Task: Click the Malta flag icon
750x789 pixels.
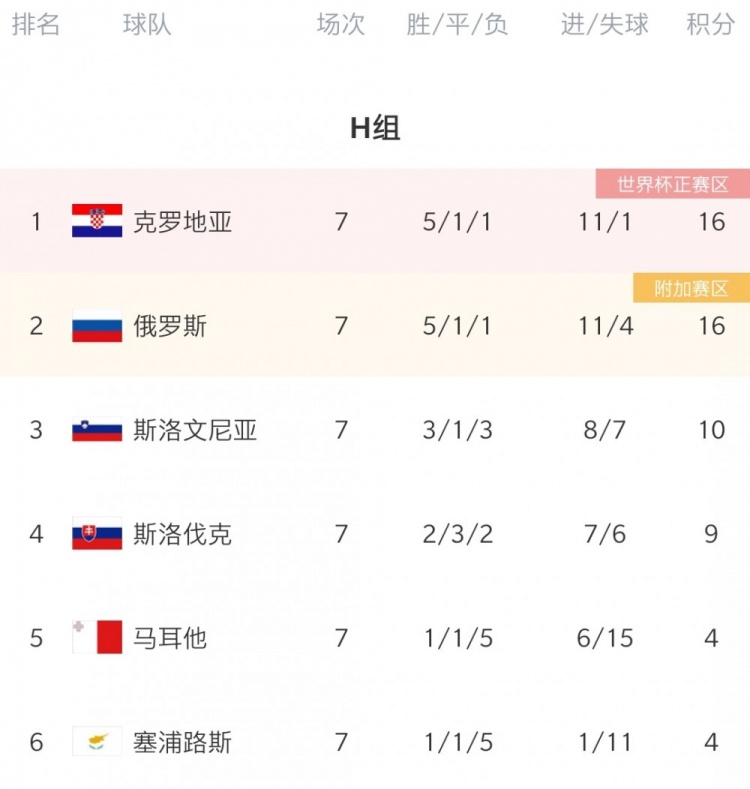Action: pos(97,637)
